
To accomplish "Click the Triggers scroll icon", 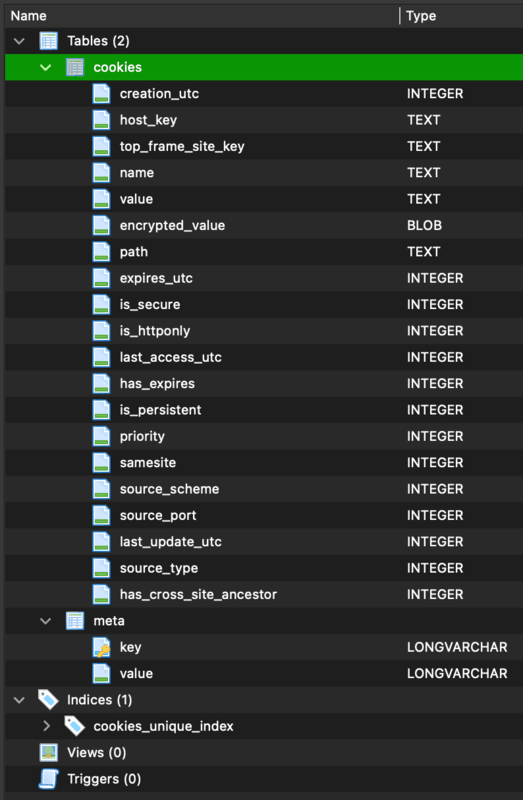I will [48, 779].
